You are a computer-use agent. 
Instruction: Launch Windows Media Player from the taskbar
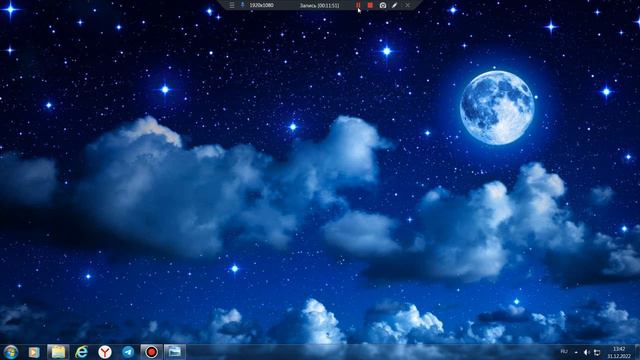coord(34,352)
